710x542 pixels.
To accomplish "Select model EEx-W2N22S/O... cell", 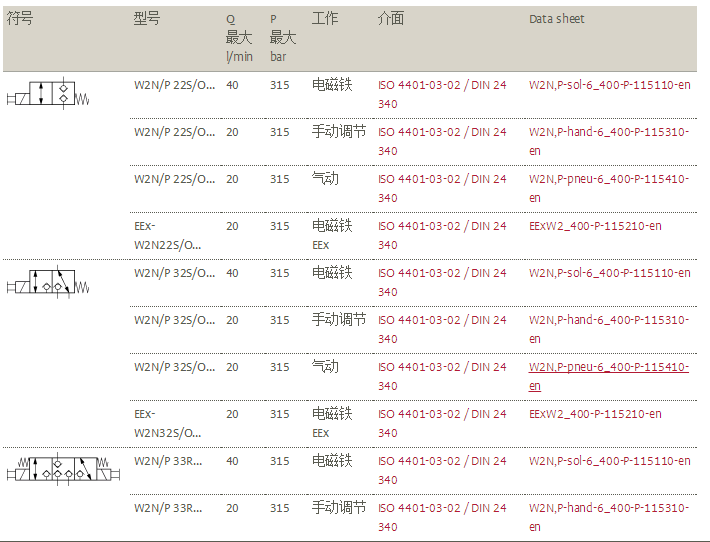I will click(168, 235).
